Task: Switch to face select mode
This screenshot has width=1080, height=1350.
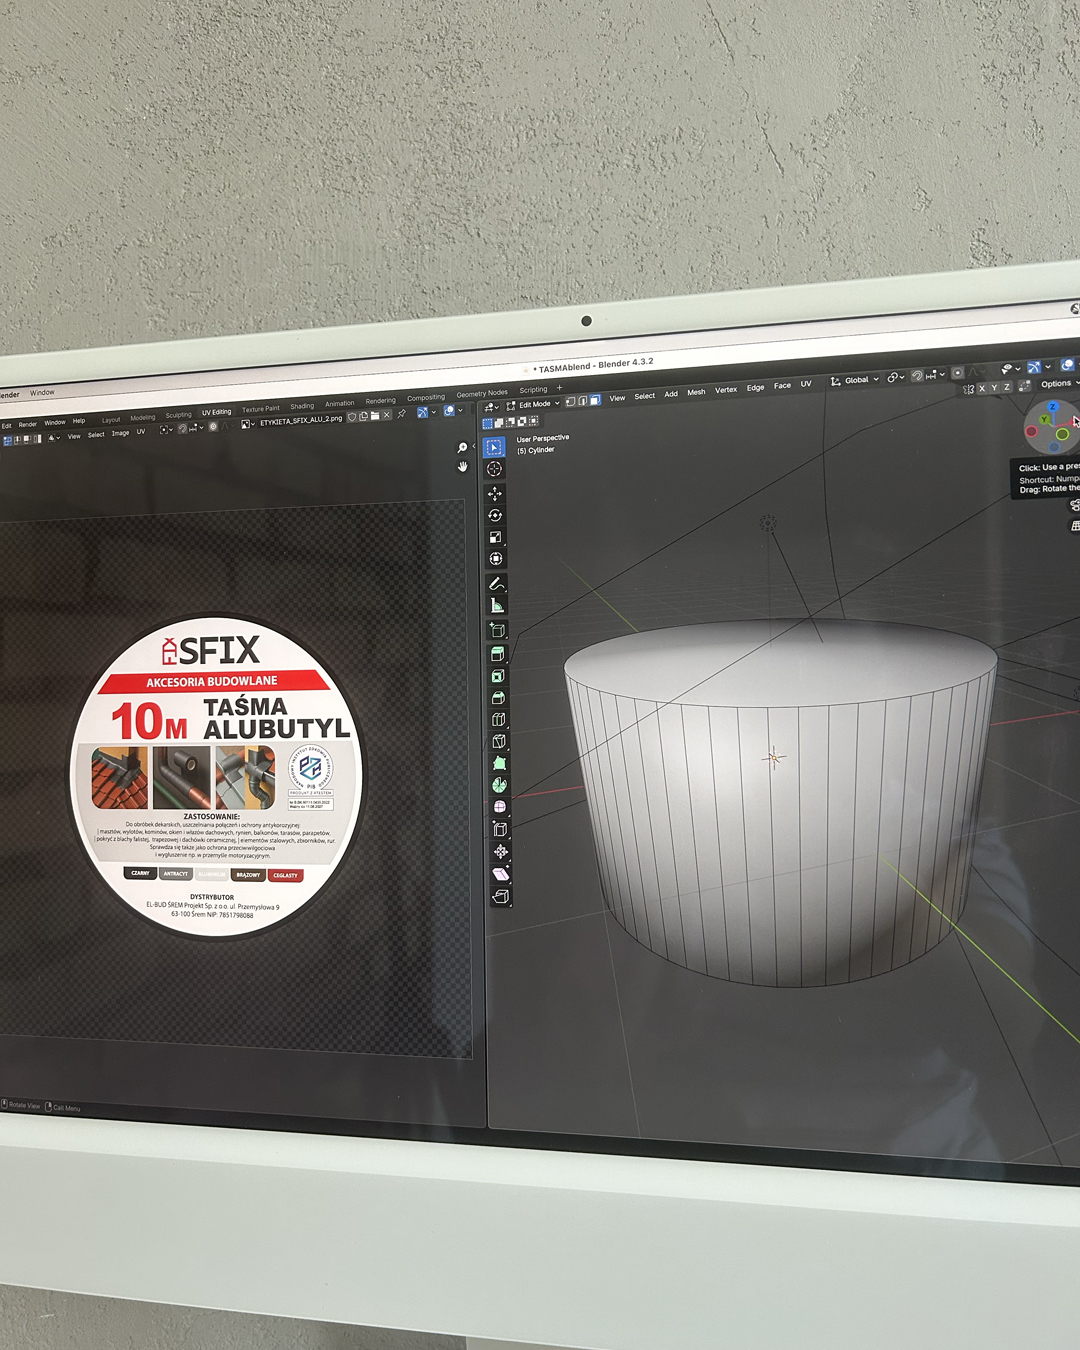Action: pos(595,400)
